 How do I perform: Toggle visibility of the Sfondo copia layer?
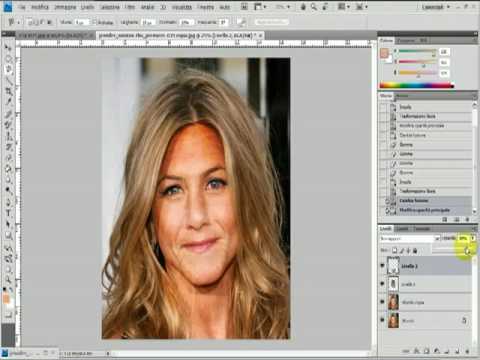click(x=382, y=302)
